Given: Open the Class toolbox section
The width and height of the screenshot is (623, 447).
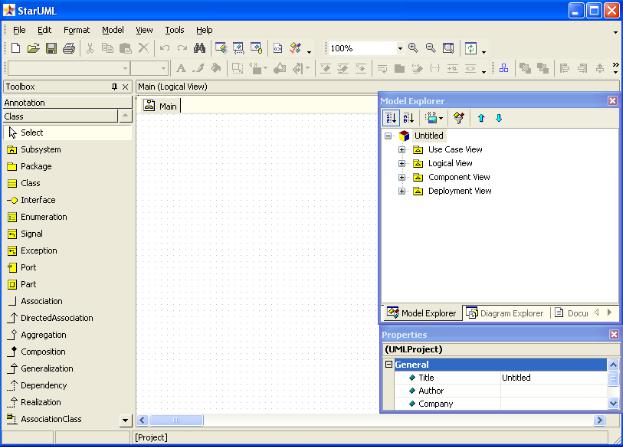Looking at the screenshot, I should pos(60,116).
